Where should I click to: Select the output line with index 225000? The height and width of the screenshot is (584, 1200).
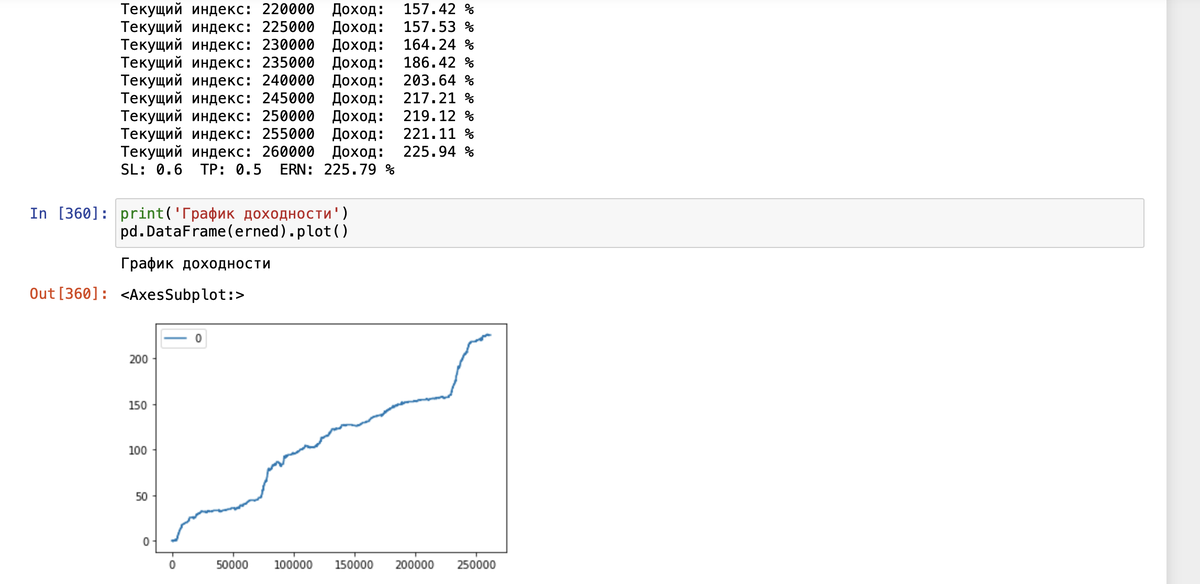297,27
